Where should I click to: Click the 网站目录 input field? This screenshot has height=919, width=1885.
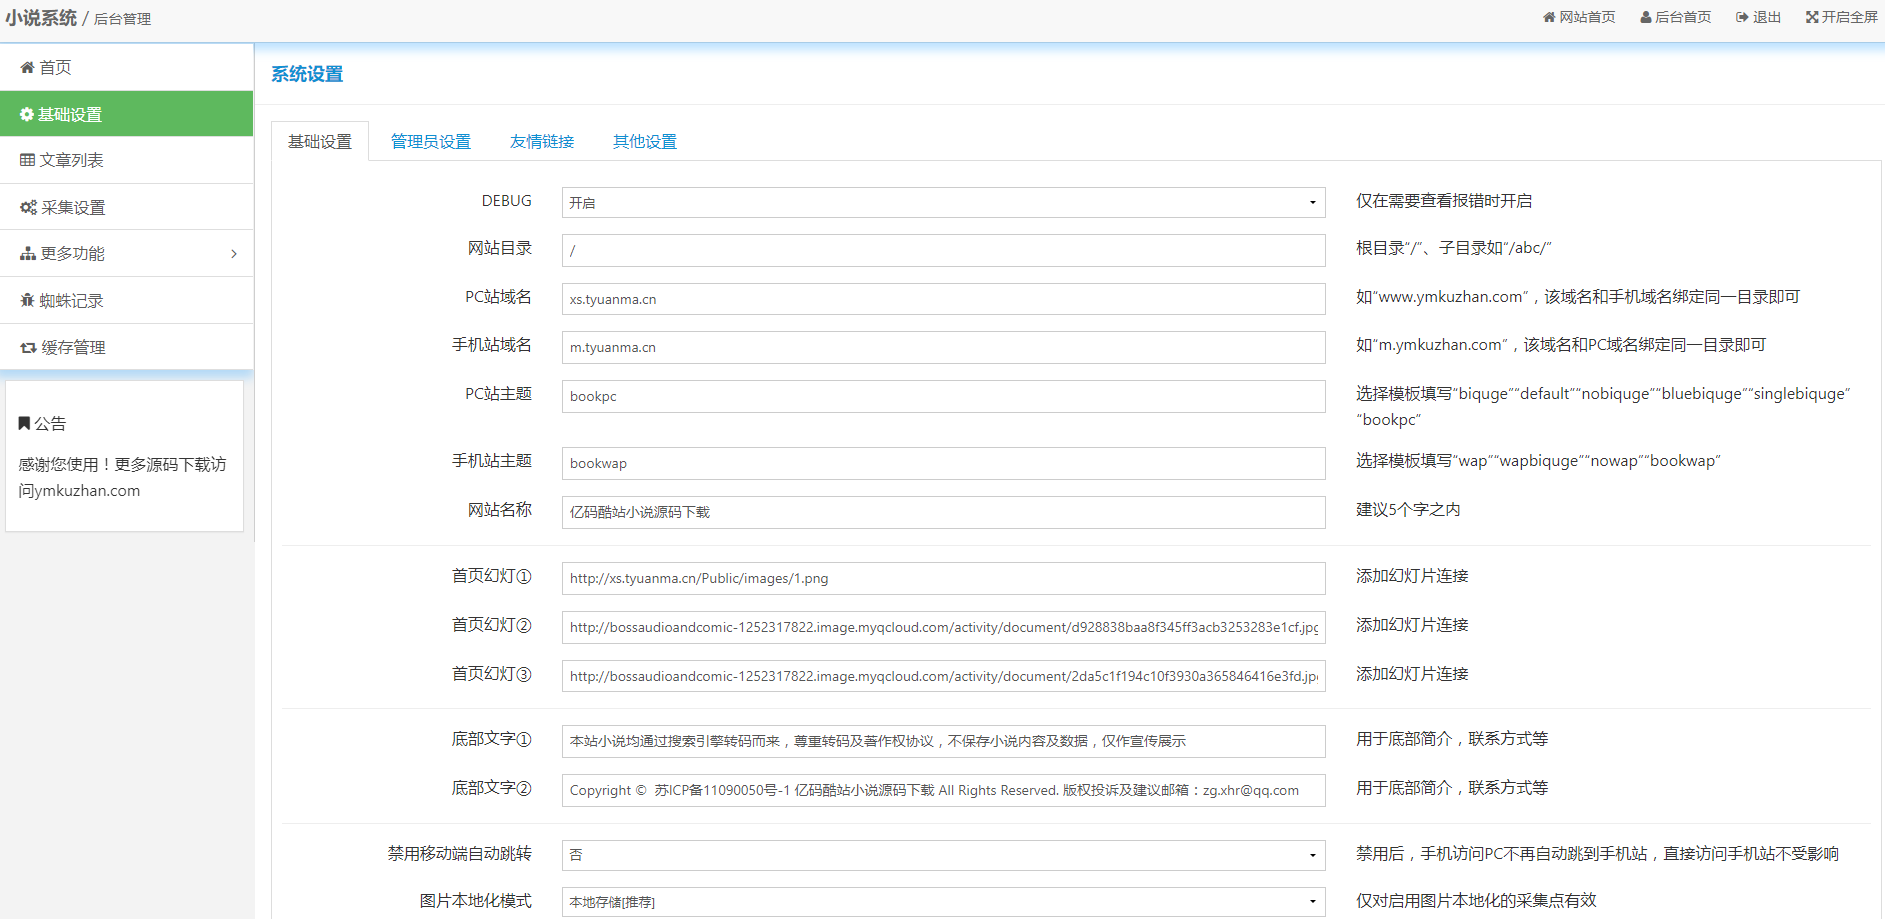point(943,250)
